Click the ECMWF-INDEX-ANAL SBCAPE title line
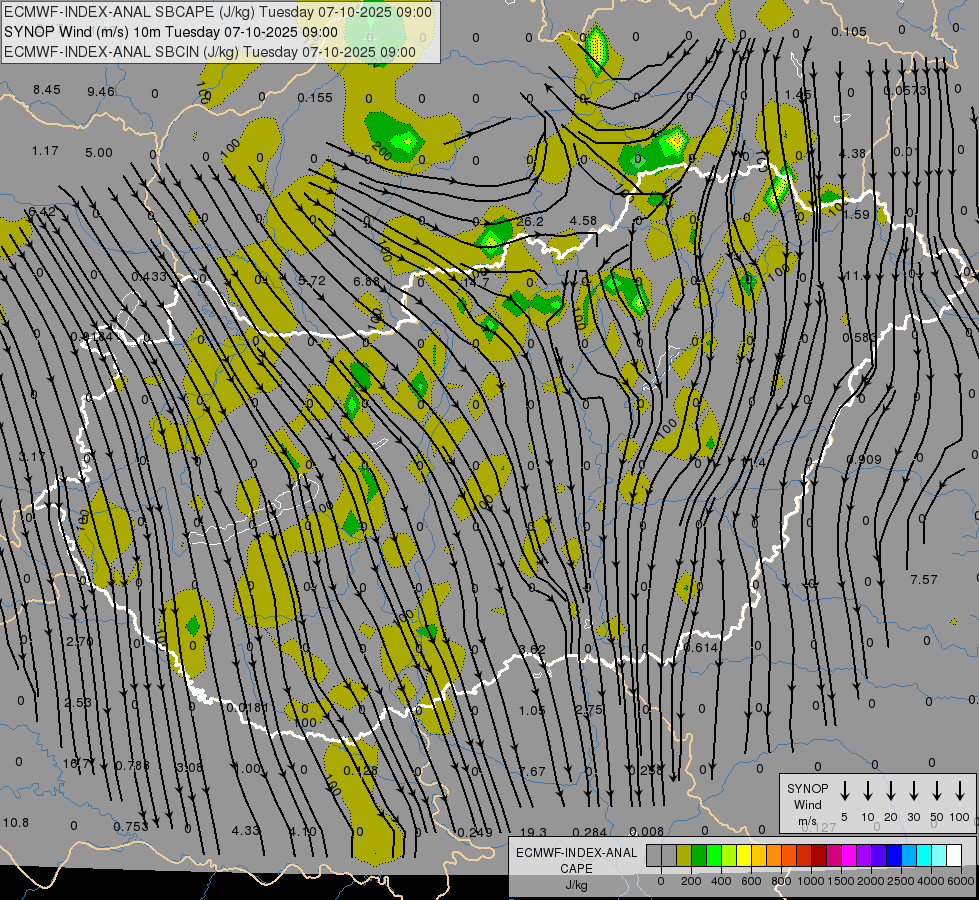The width and height of the screenshot is (979, 900). tap(218, 12)
